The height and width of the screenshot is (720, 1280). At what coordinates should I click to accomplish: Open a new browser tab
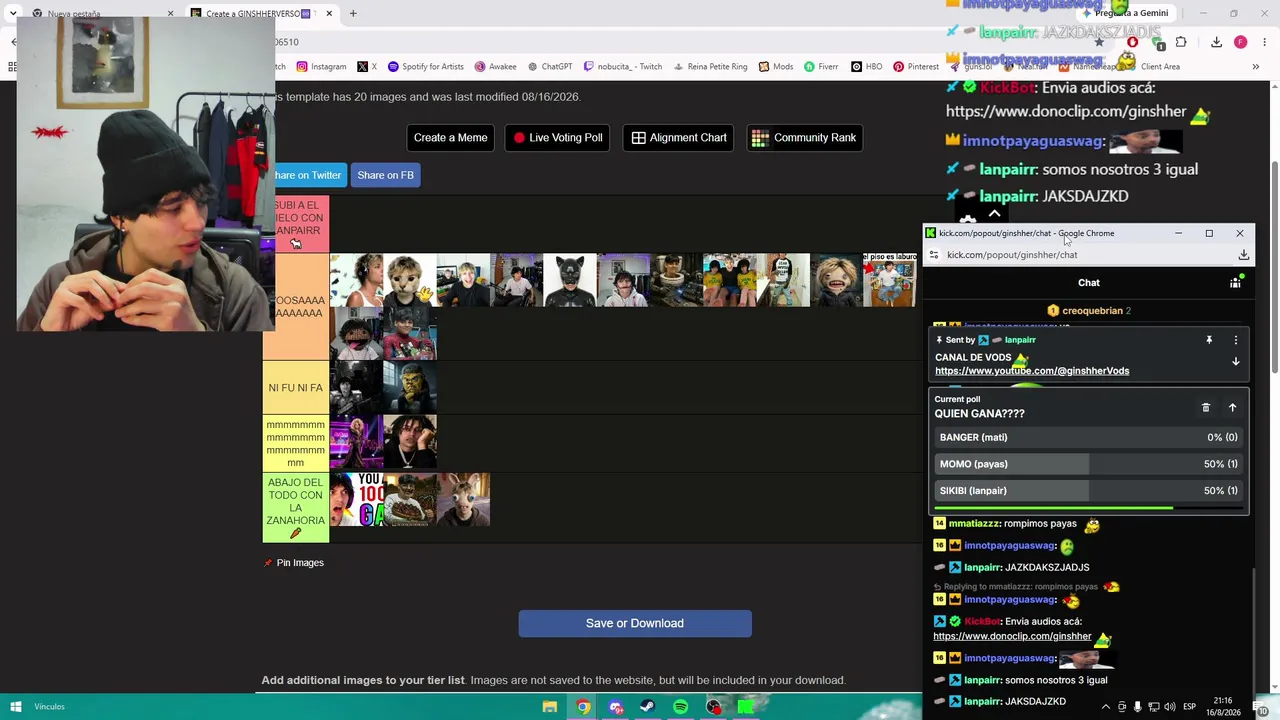pos(353,14)
